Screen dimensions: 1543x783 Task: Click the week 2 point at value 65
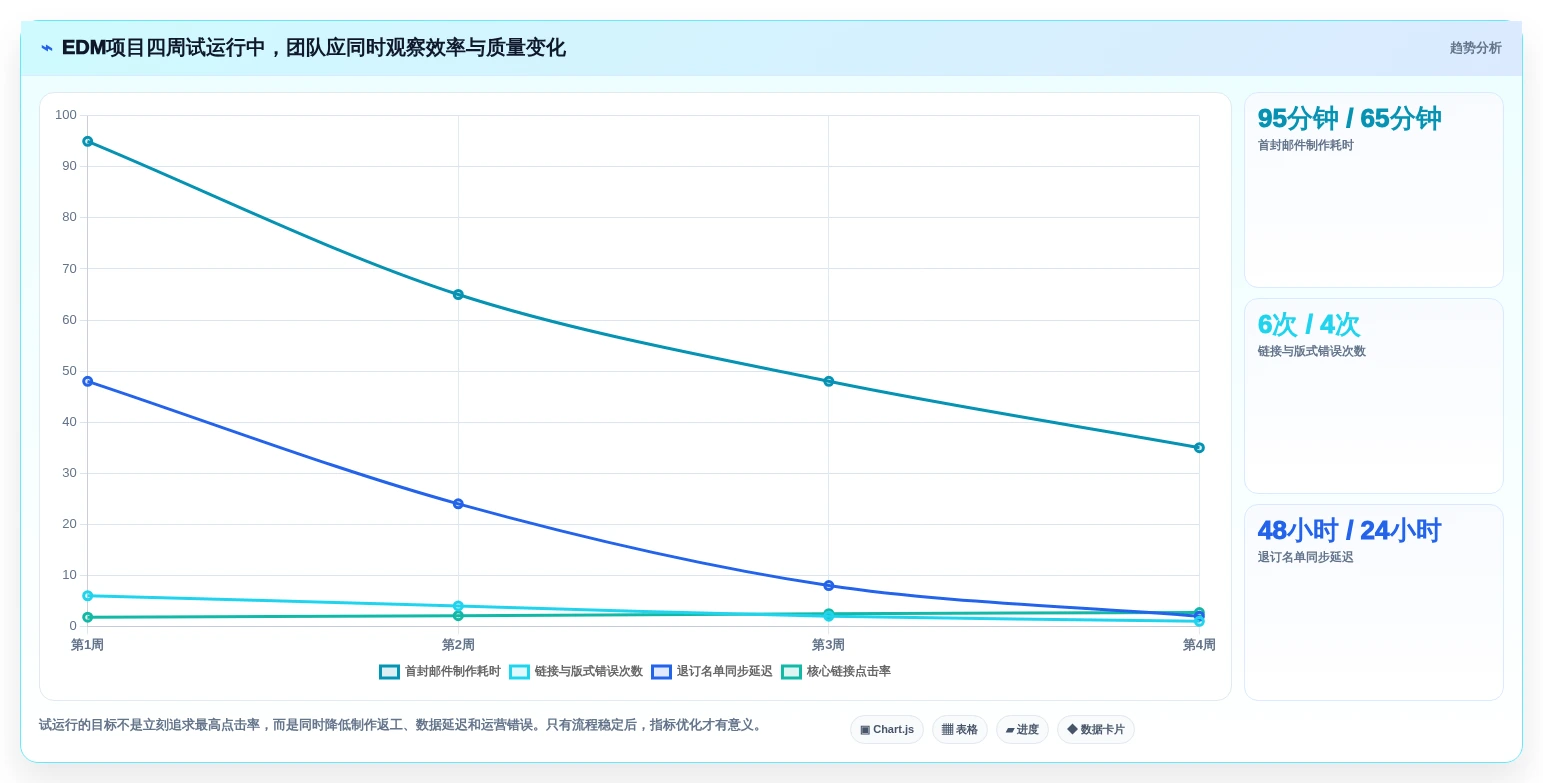458,295
